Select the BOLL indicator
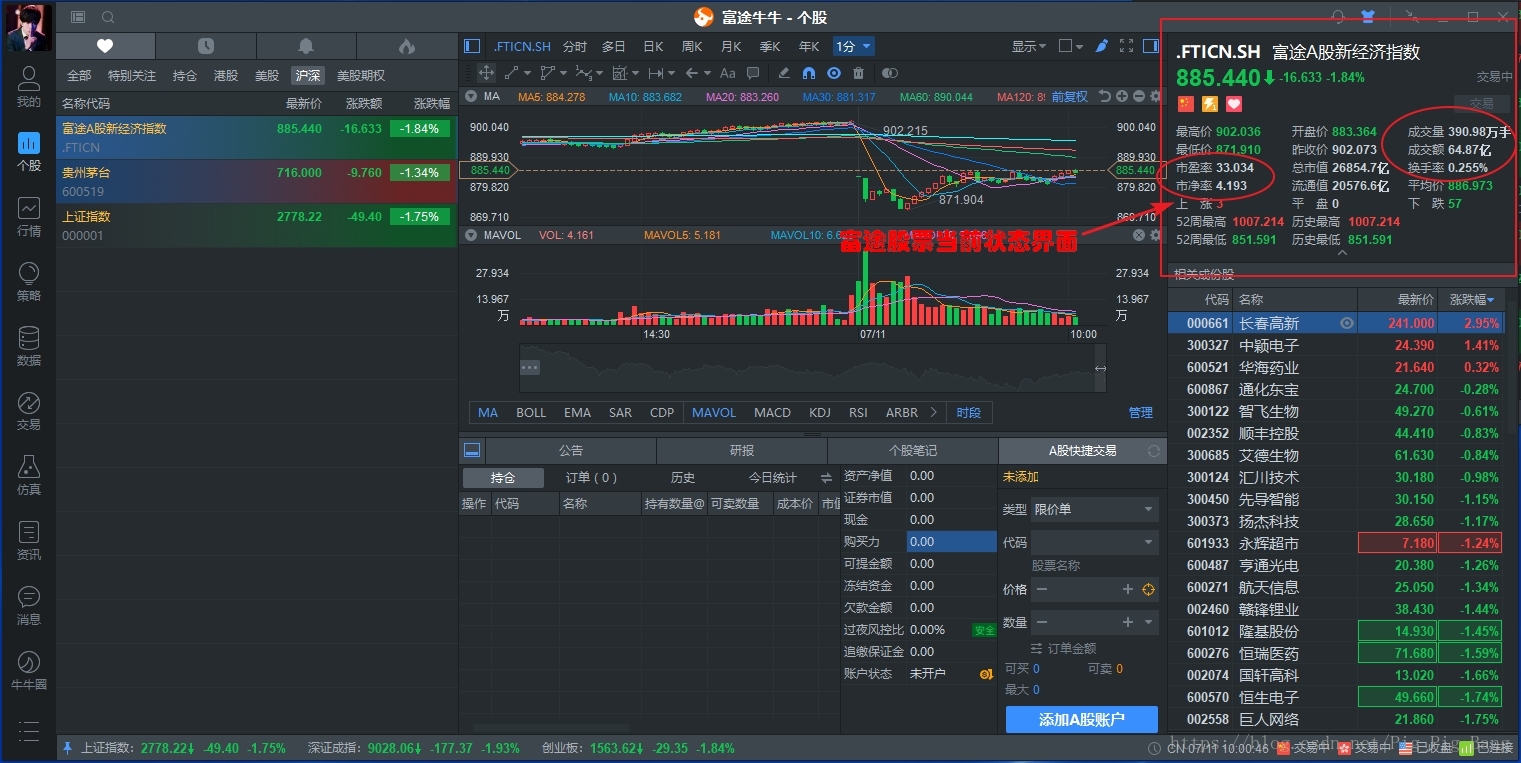Image resolution: width=1521 pixels, height=763 pixels. pos(531,412)
